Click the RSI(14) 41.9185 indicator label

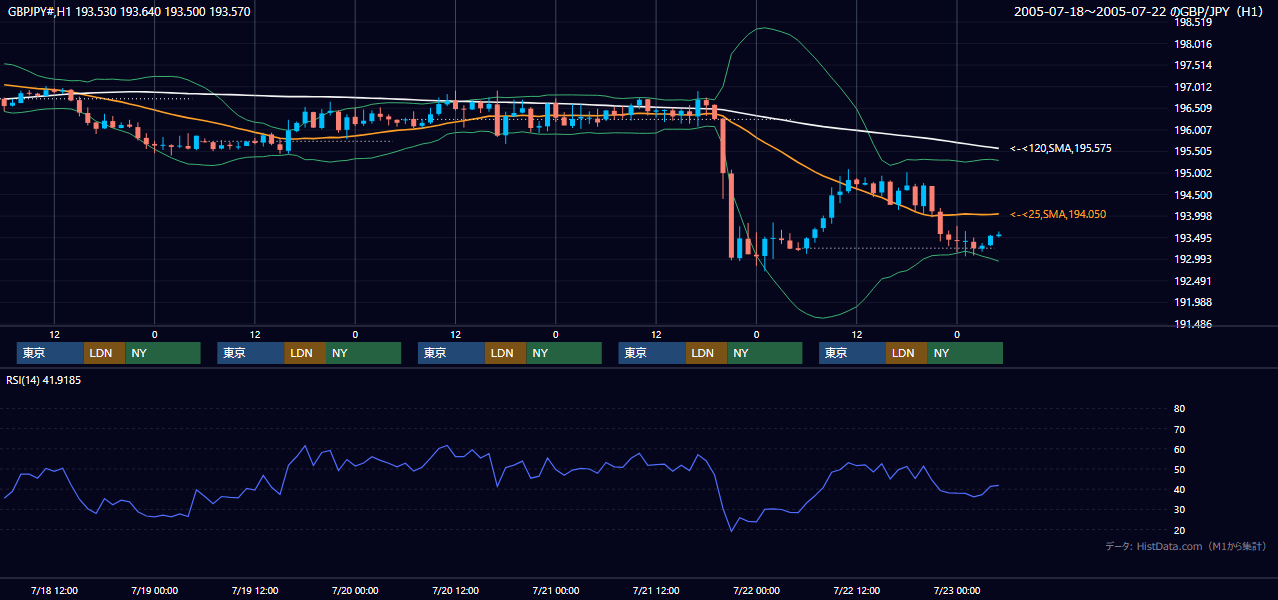[43, 381]
